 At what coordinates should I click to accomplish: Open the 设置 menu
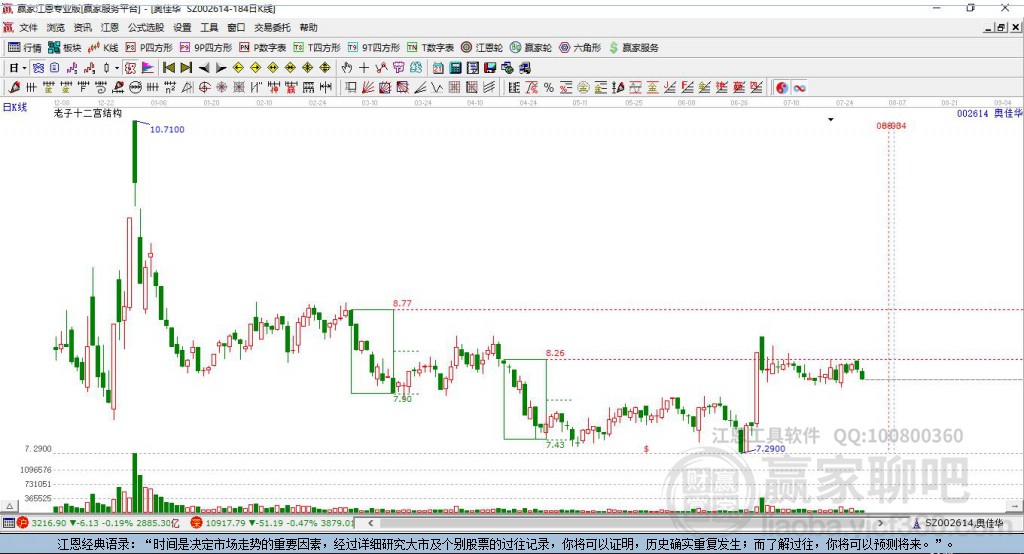tap(182, 27)
